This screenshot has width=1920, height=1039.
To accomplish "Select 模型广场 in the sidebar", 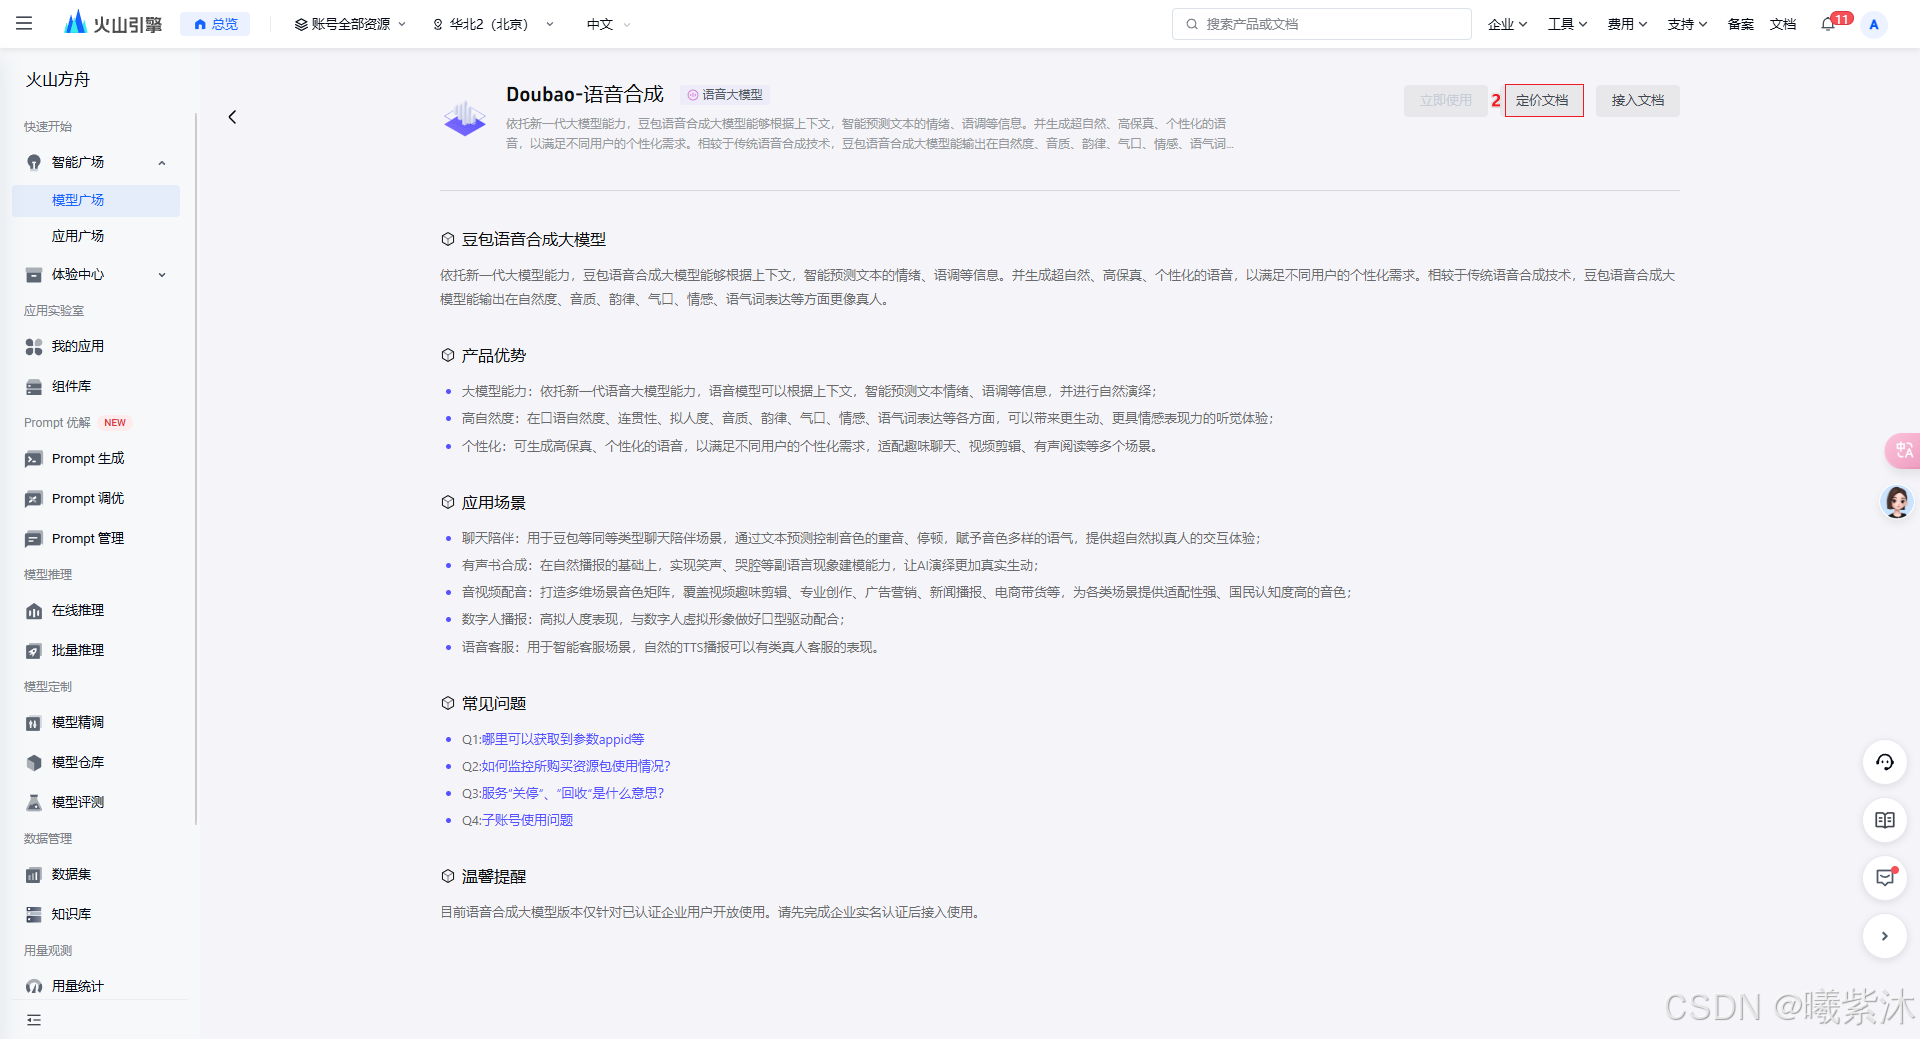I will (x=96, y=200).
